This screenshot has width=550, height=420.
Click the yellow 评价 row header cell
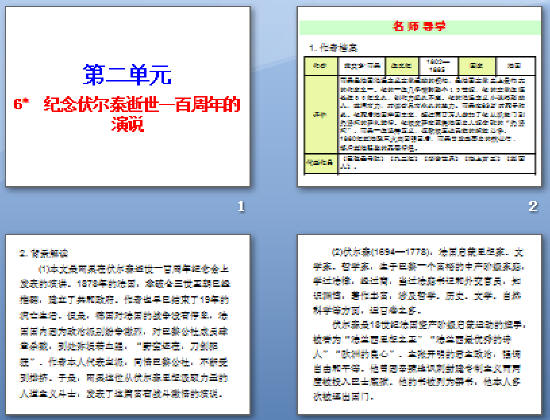pyautogui.click(x=321, y=115)
